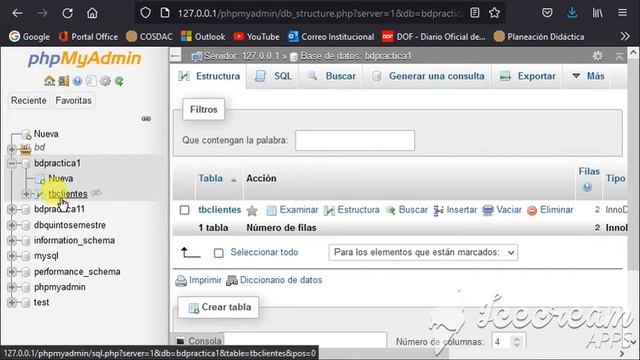This screenshot has height=360, width=640.
Task: Open the SQL tab
Action: click(273, 76)
